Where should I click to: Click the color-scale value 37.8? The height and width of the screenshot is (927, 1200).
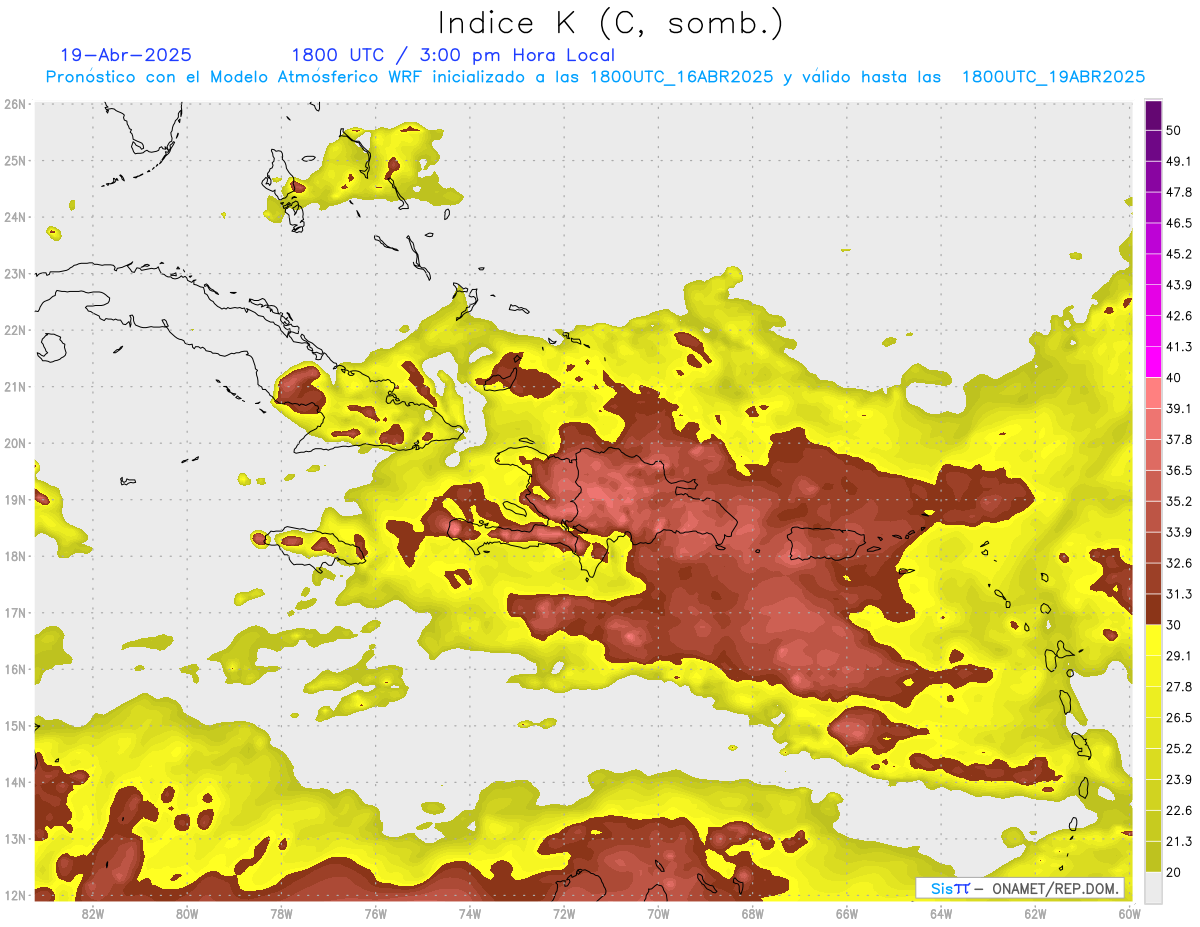(1179, 440)
